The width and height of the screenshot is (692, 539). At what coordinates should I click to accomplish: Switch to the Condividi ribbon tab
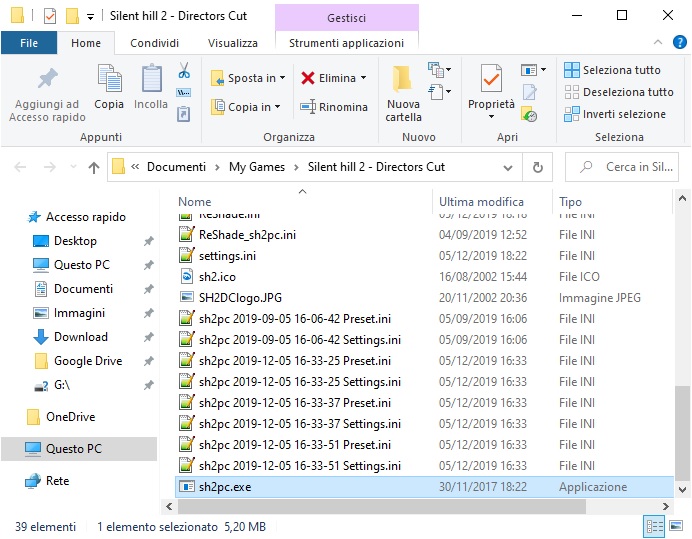(x=154, y=43)
